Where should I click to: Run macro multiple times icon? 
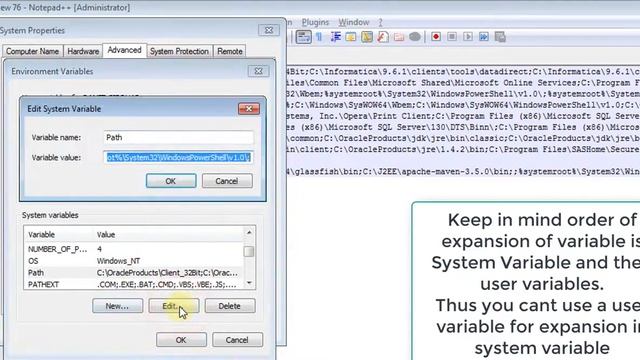pyautogui.click(x=484, y=37)
